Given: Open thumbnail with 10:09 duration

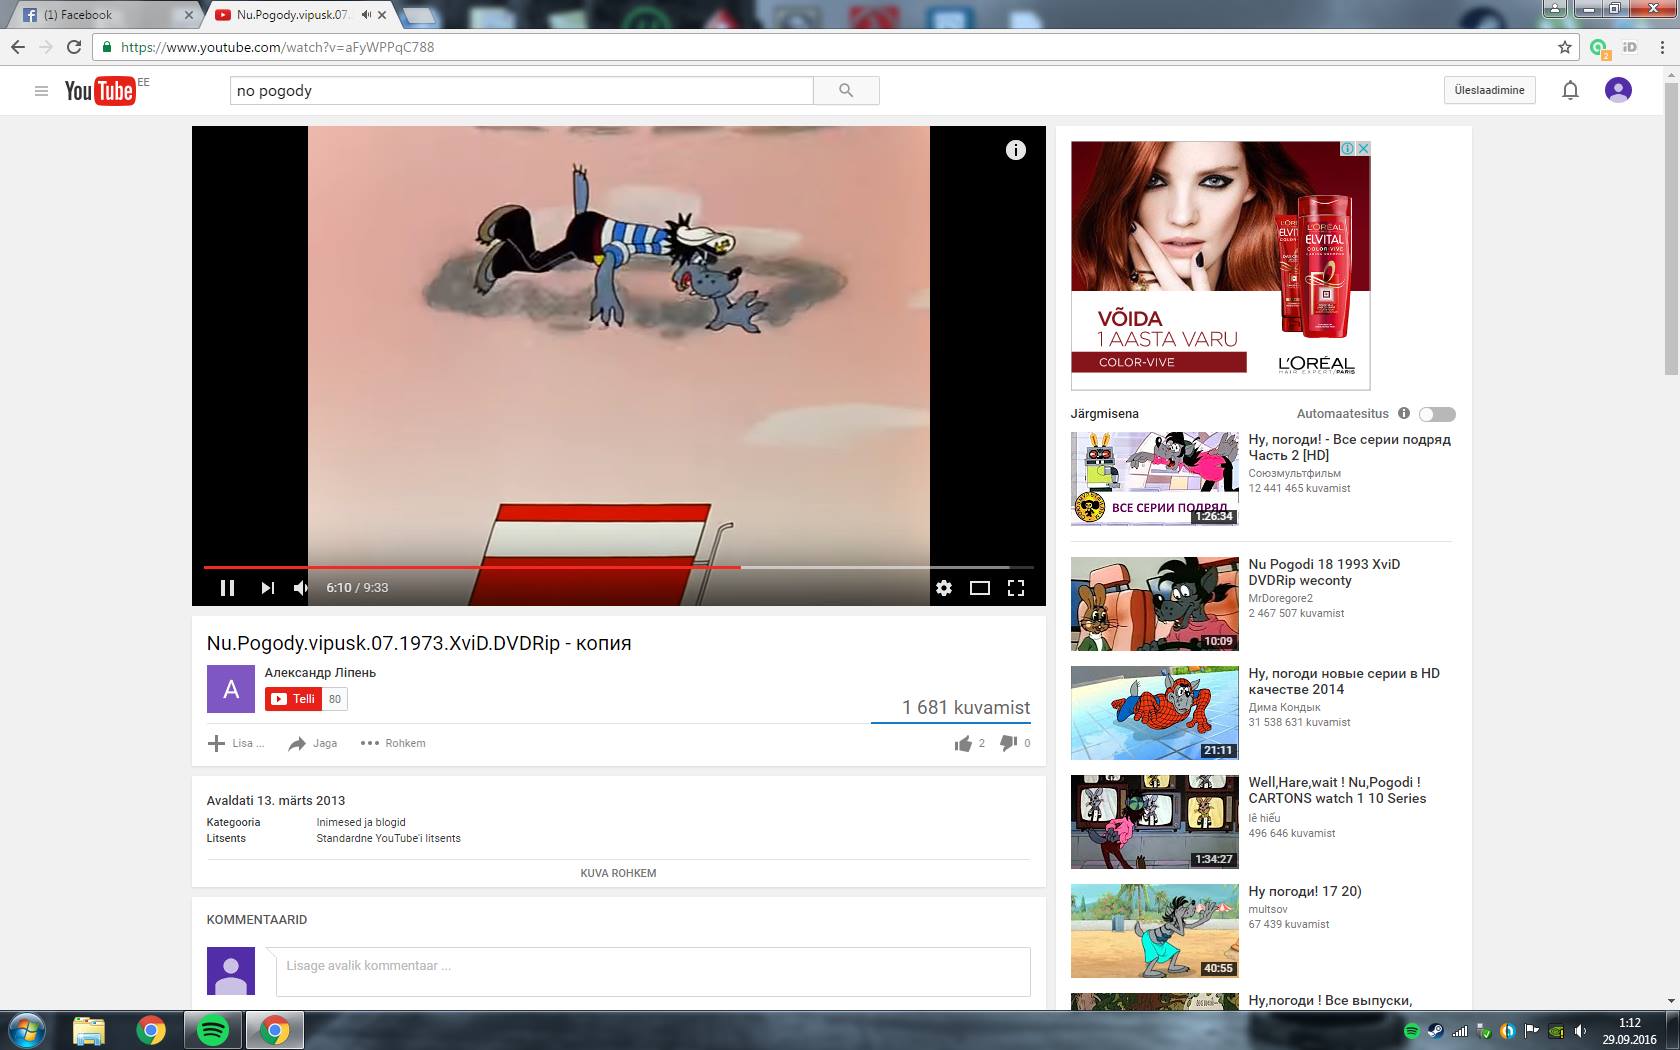Looking at the screenshot, I should [x=1155, y=604].
